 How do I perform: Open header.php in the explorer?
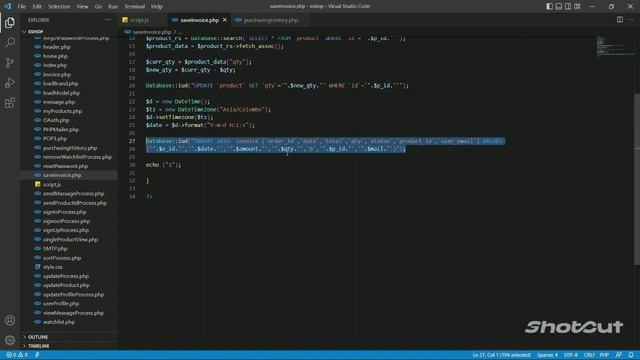coord(57,47)
